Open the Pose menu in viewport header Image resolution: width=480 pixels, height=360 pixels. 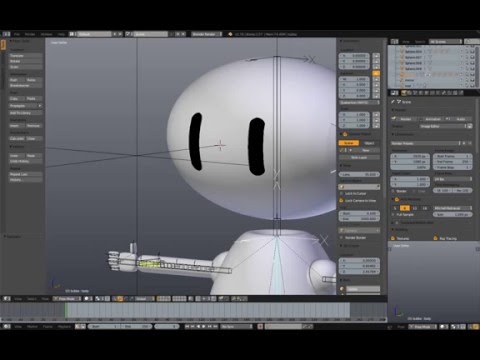click(x=45, y=299)
